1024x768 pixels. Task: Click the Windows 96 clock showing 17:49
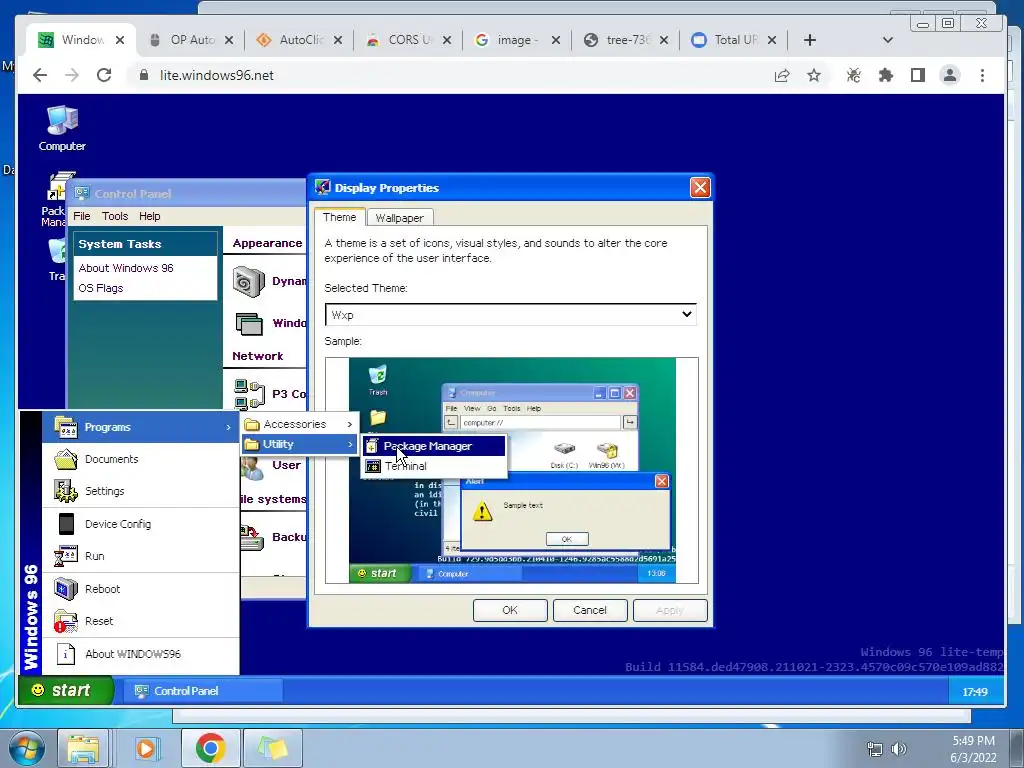[974, 692]
